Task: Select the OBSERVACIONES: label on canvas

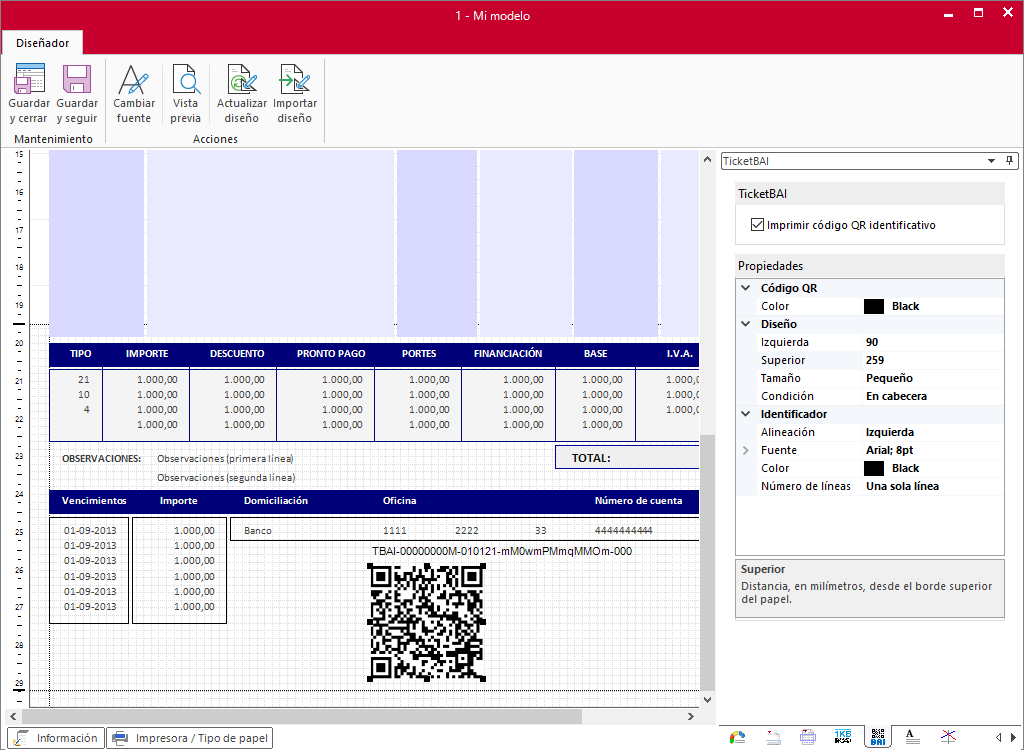Action: pos(101,459)
